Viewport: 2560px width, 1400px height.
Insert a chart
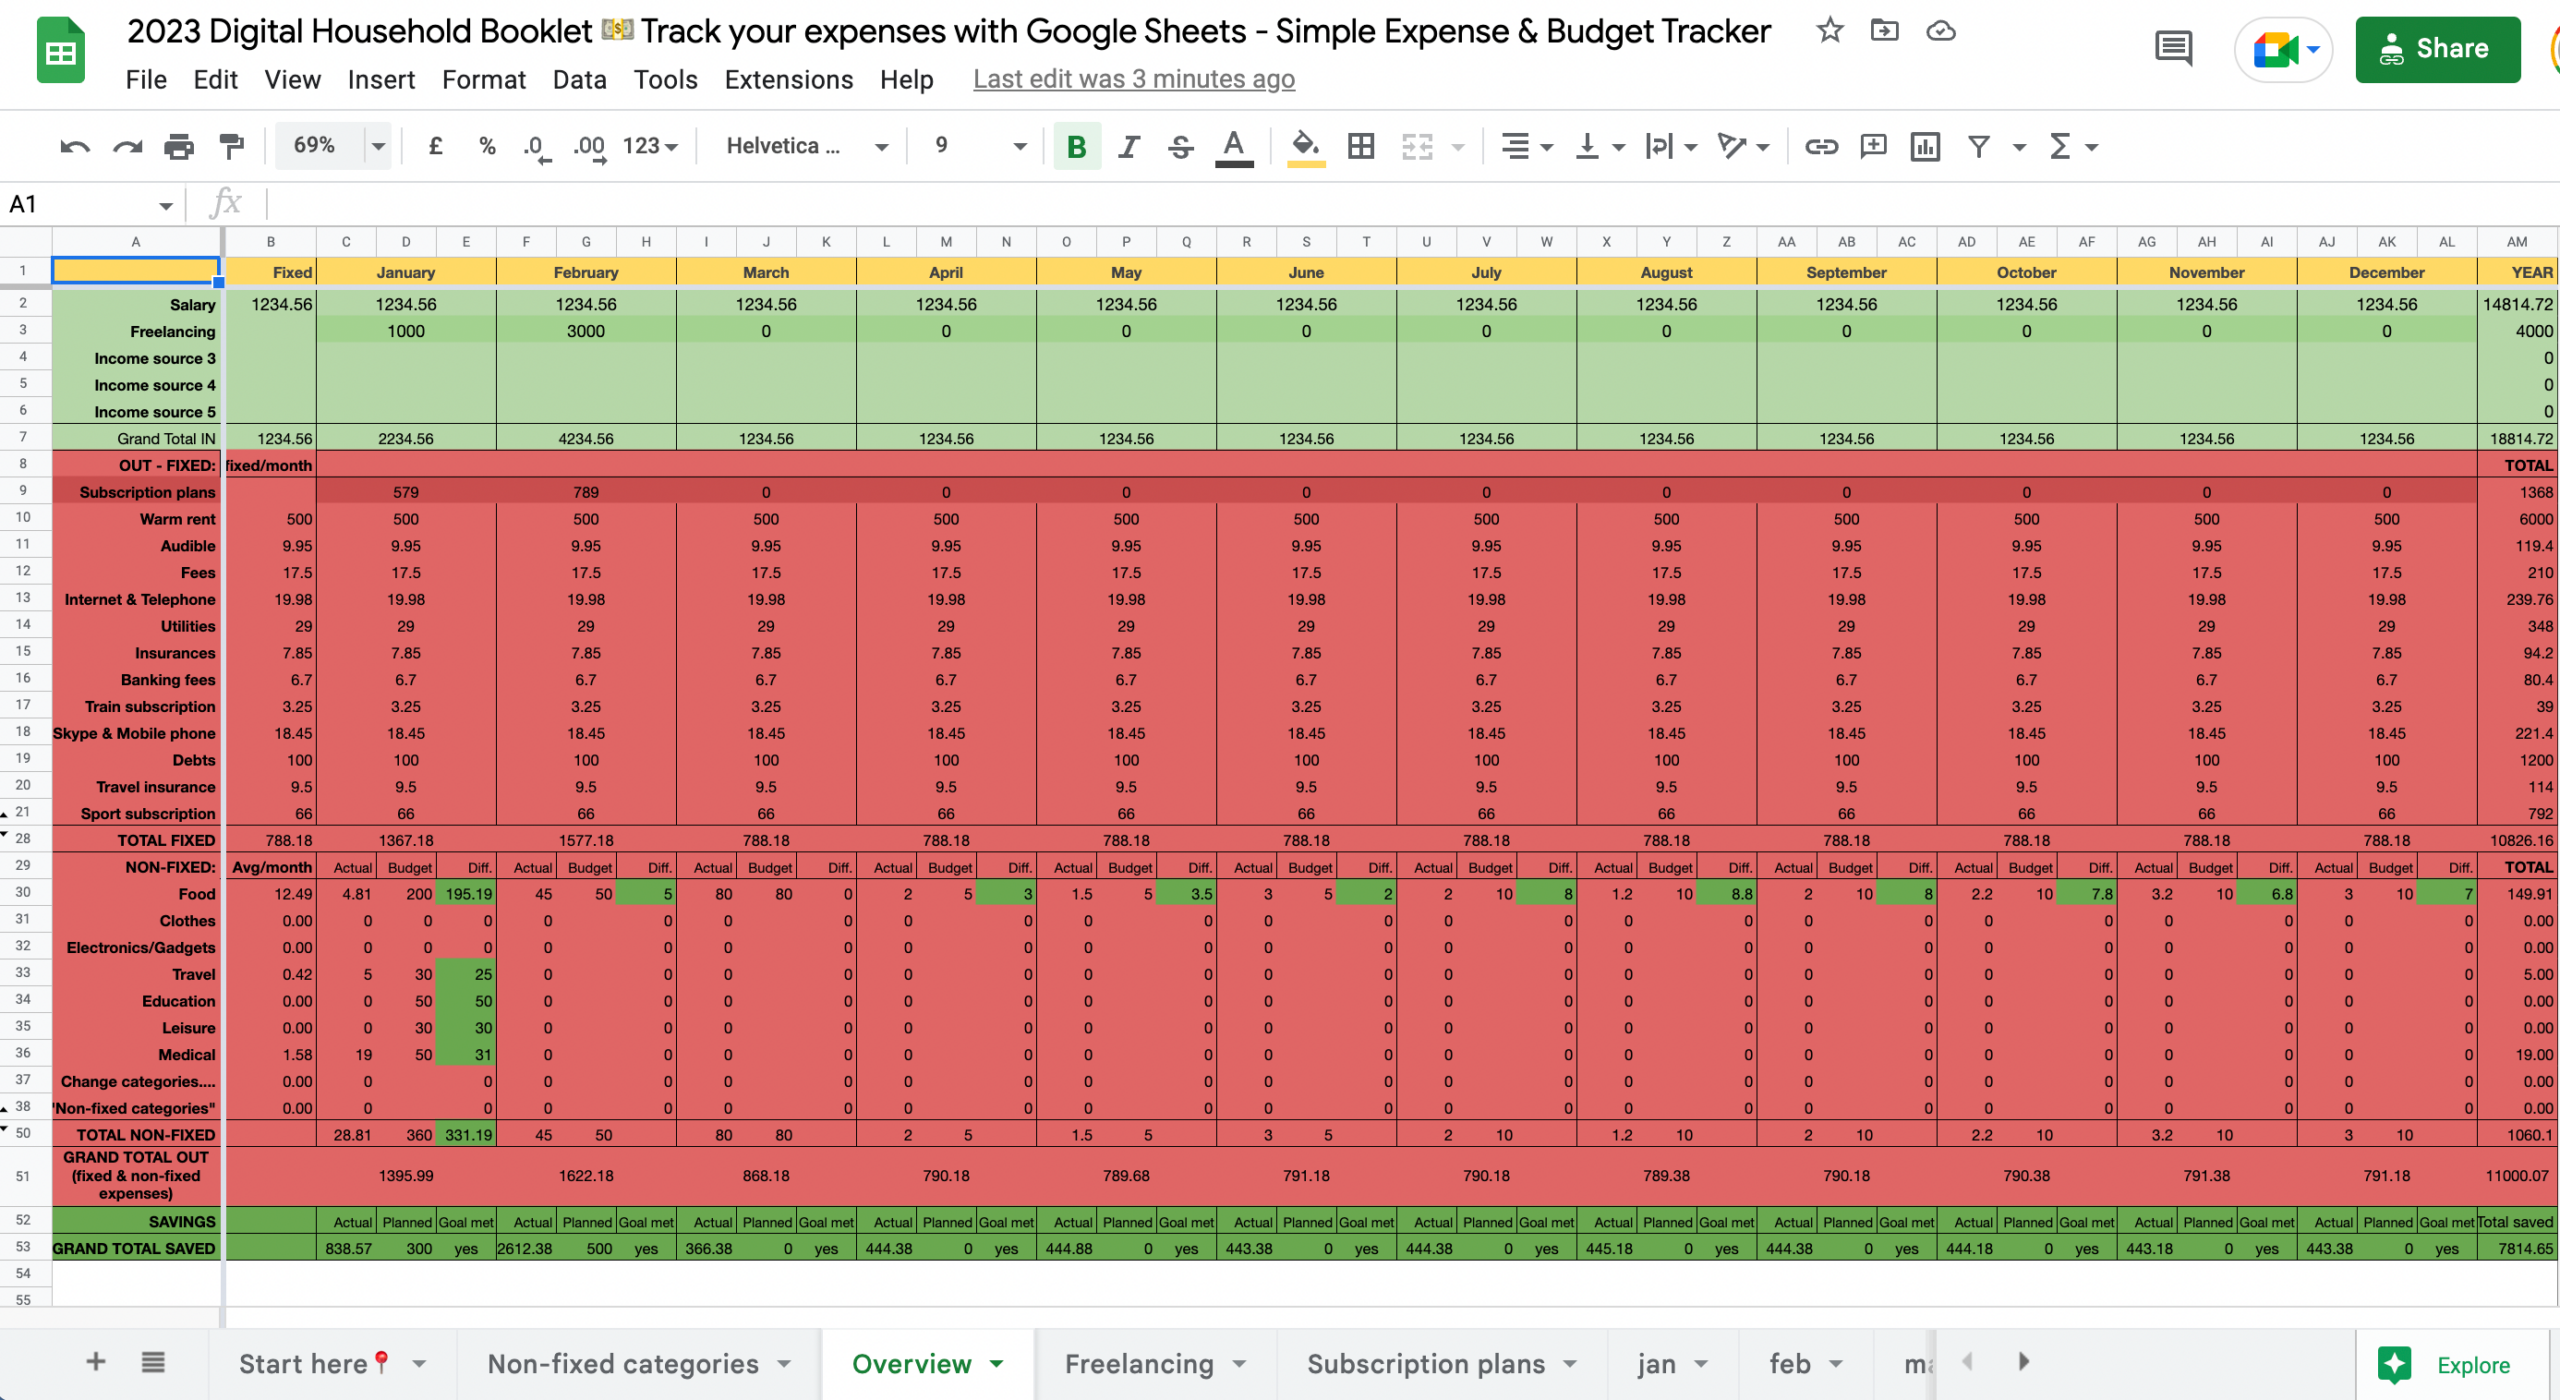[x=1924, y=146]
